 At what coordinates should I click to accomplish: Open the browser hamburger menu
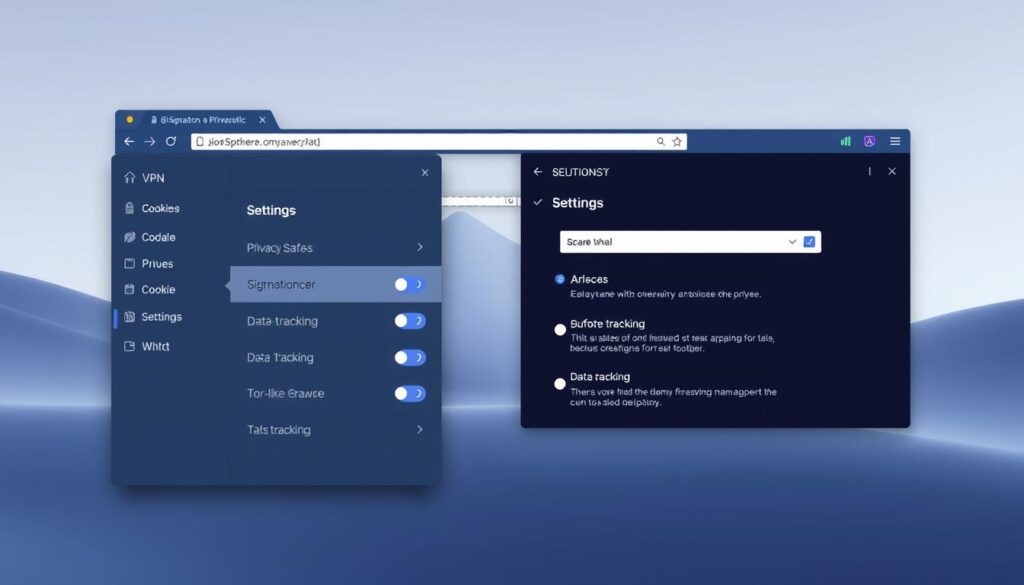click(x=895, y=142)
